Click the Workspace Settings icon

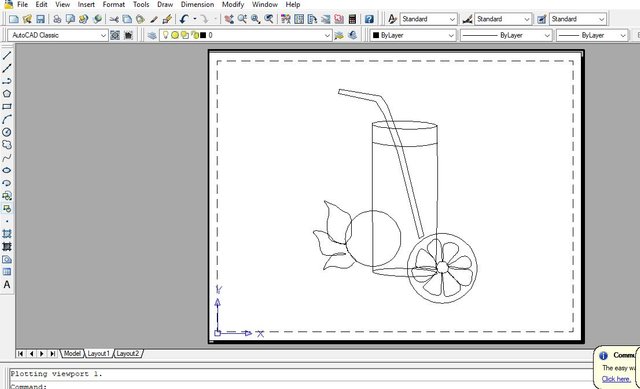[x=115, y=35]
